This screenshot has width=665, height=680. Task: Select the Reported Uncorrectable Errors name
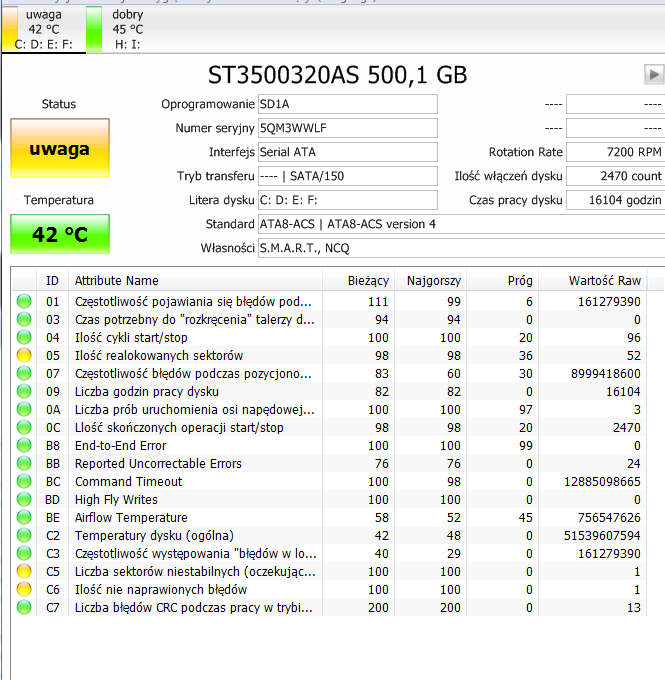pos(158,464)
